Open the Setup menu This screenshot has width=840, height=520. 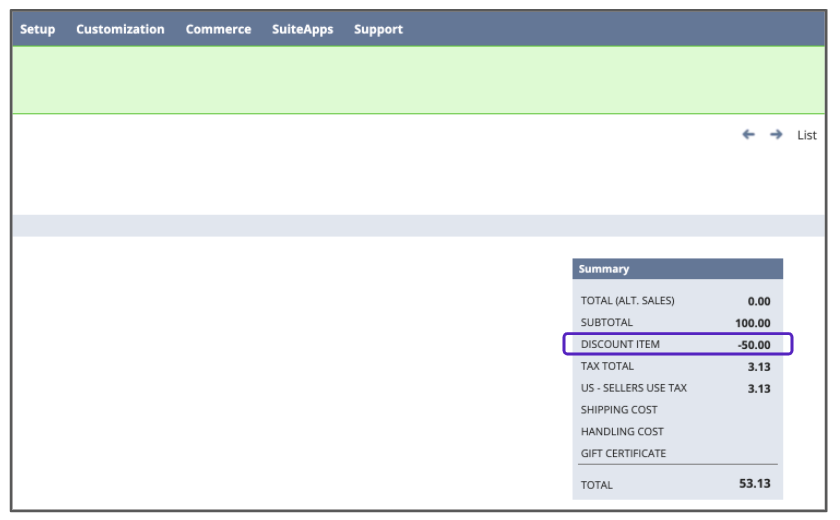[x=38, y=29]
